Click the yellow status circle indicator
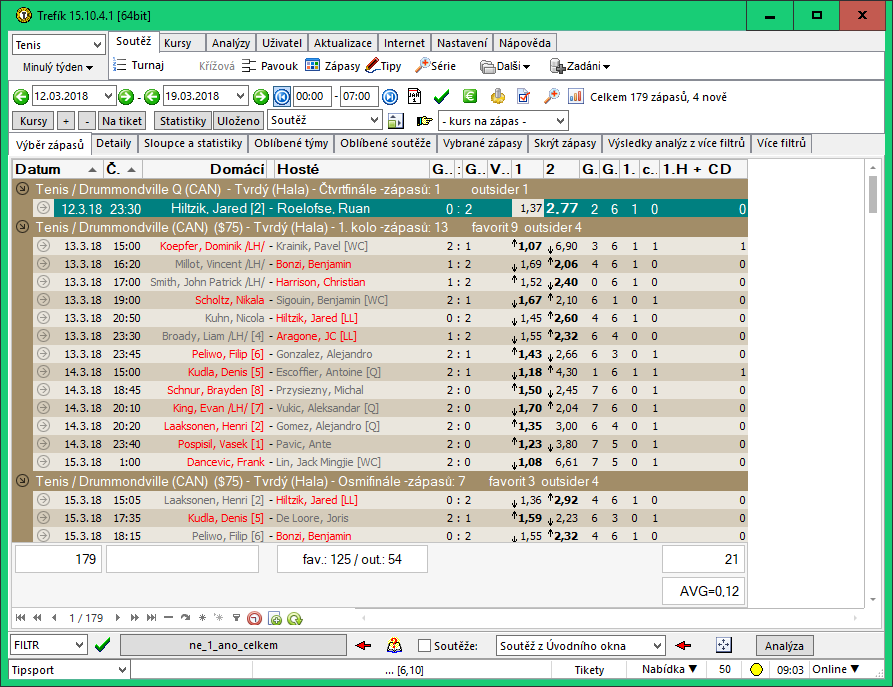The image size is (893, 687). pos(756,670)
